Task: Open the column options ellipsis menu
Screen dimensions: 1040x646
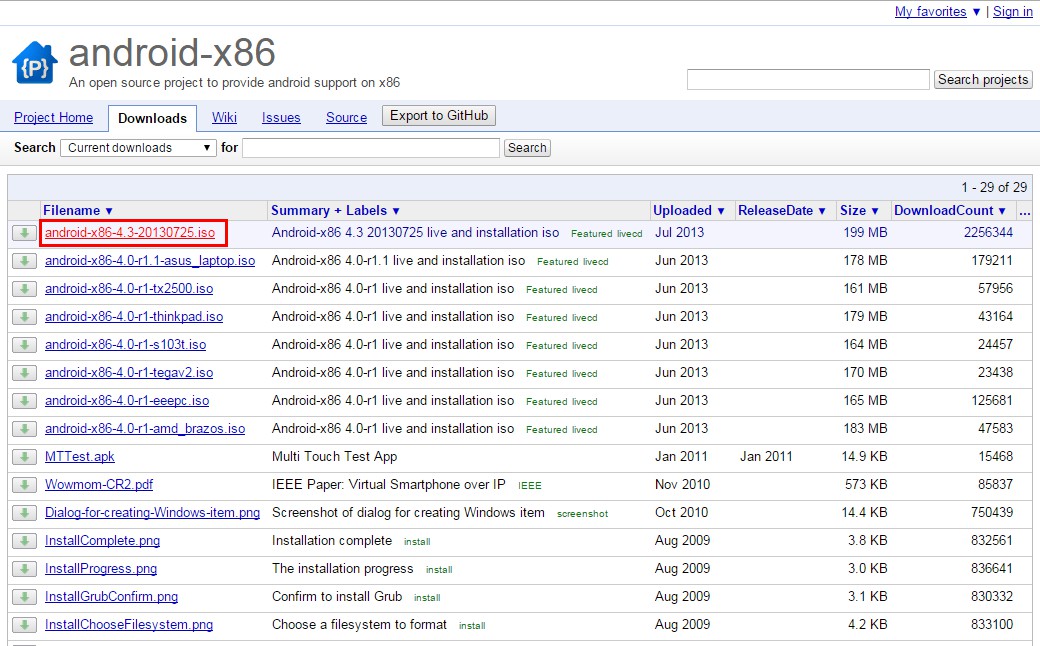Action: pos(1024,211)
